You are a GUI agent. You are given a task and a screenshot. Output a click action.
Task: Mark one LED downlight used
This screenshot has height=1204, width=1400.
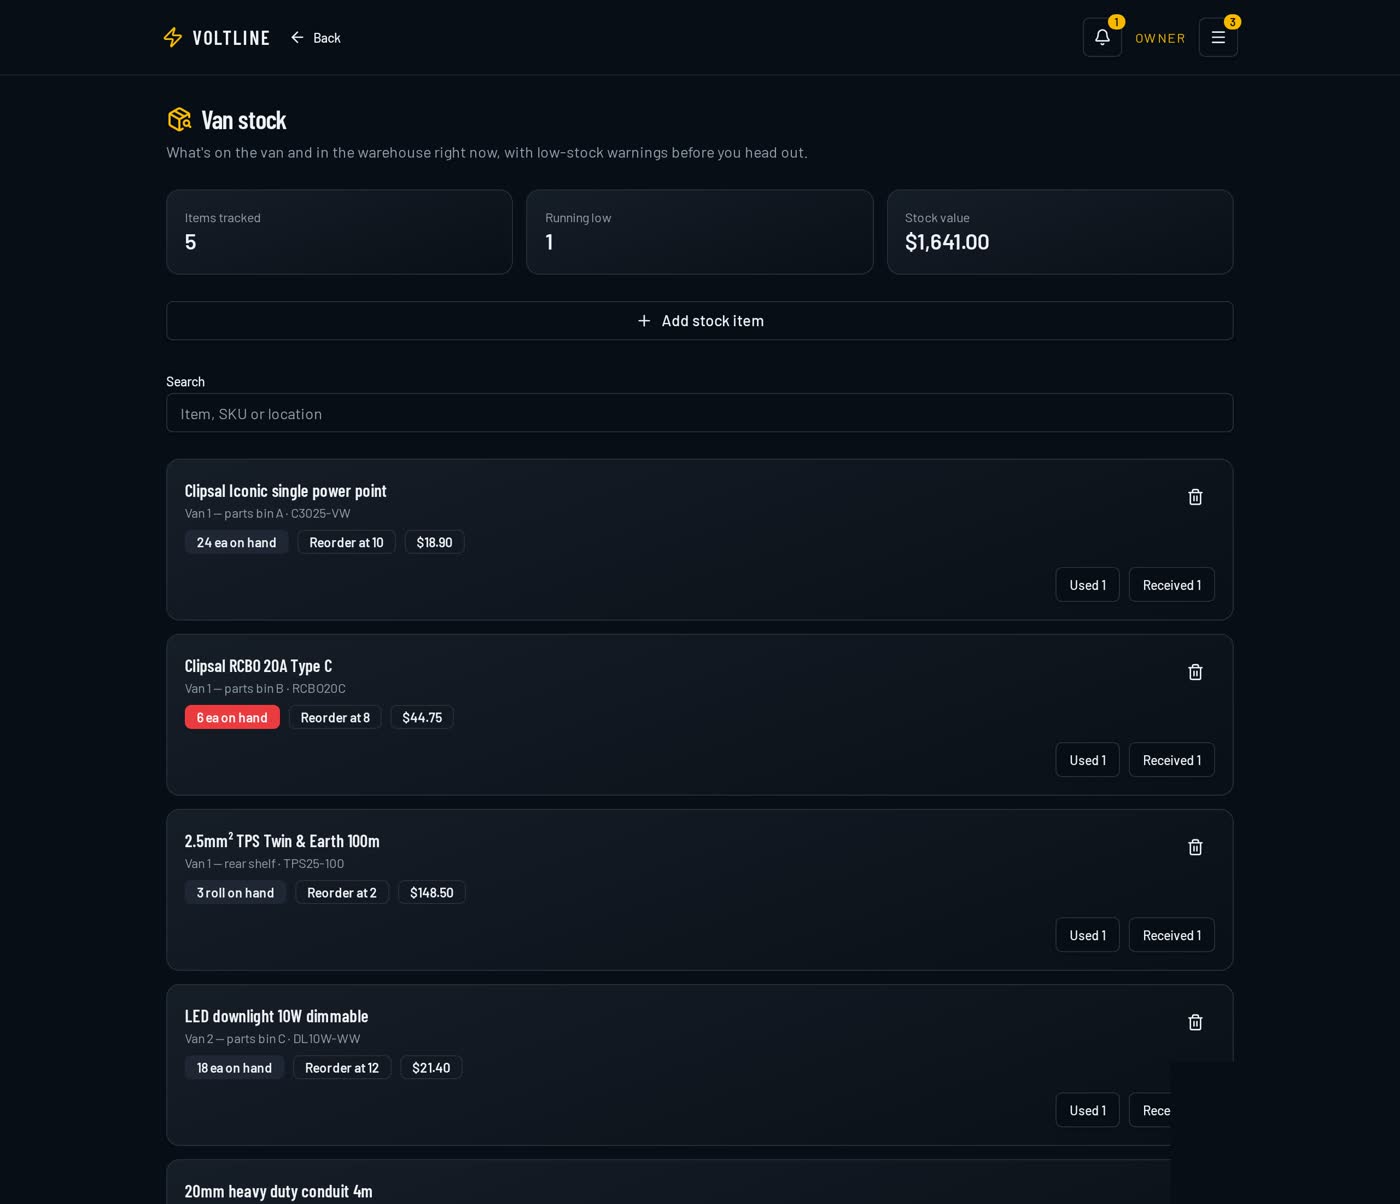coord(1087,1110)
